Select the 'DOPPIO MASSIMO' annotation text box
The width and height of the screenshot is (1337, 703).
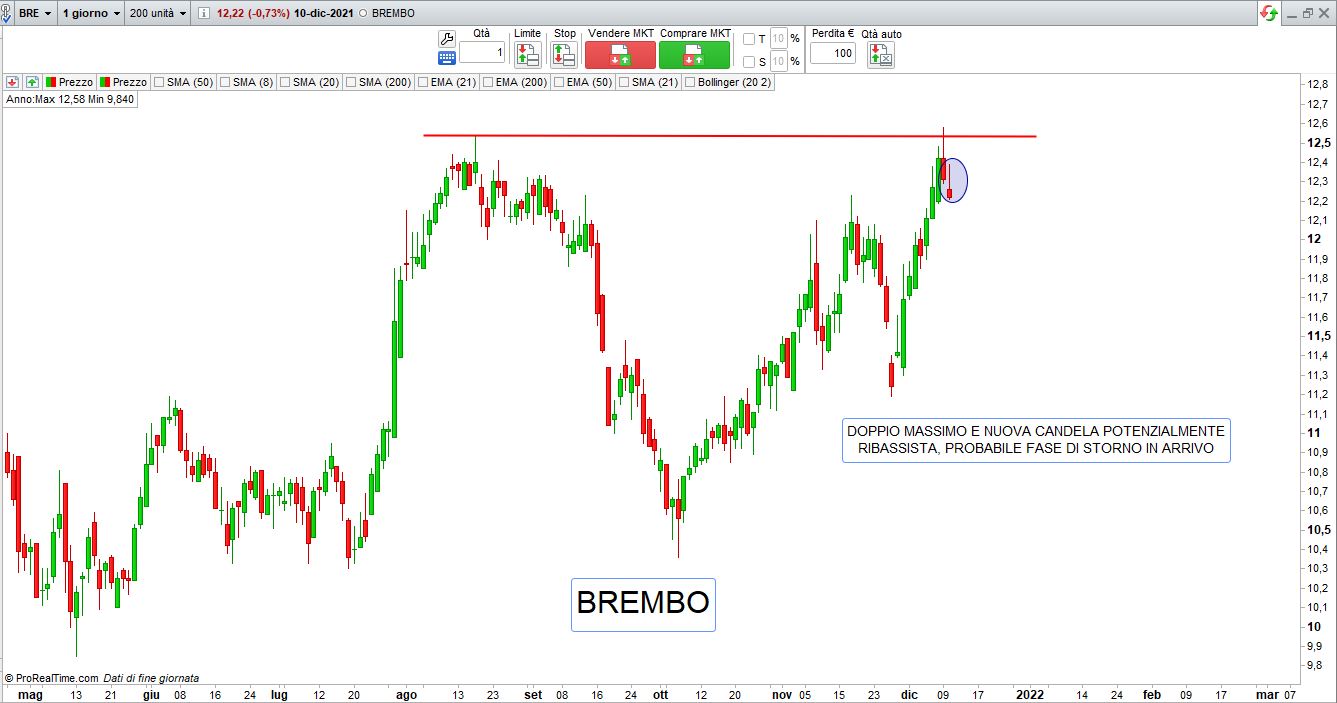pos(1035,440)
